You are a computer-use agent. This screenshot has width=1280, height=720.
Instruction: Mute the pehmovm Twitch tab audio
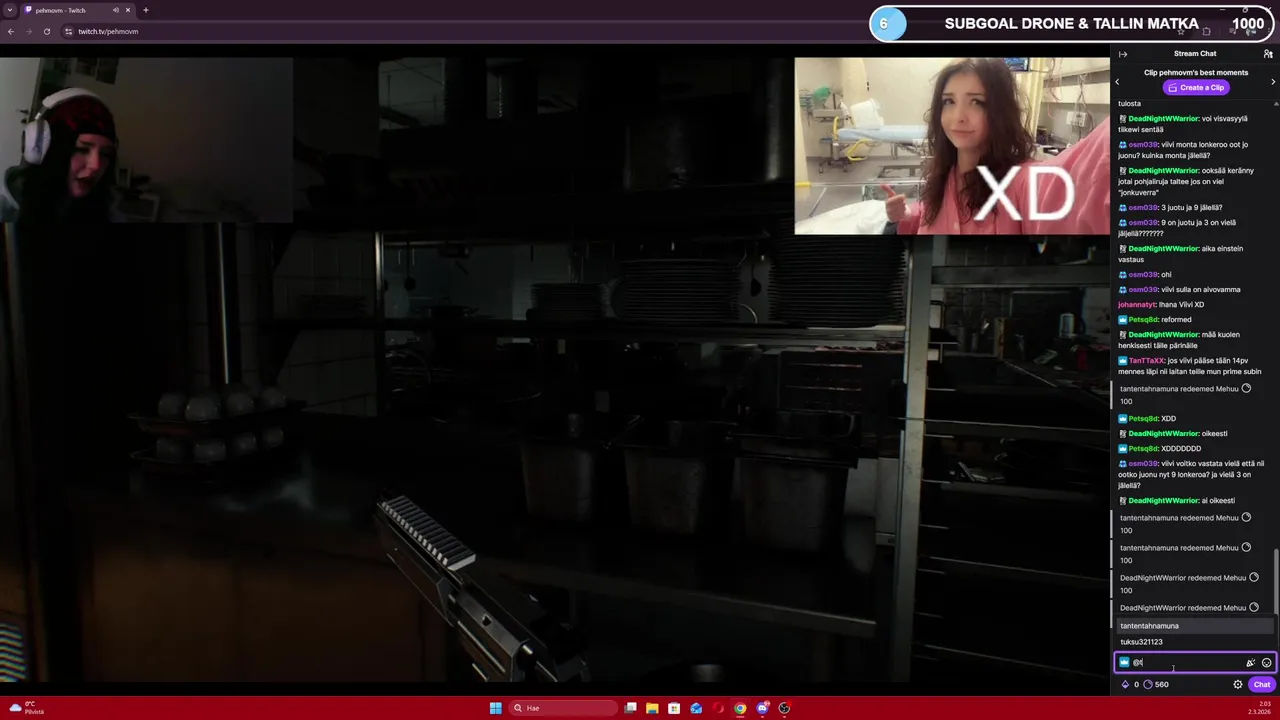[116, 10]
